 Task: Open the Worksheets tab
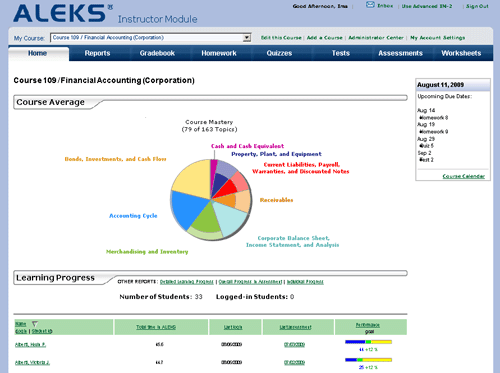pos(461,53)
